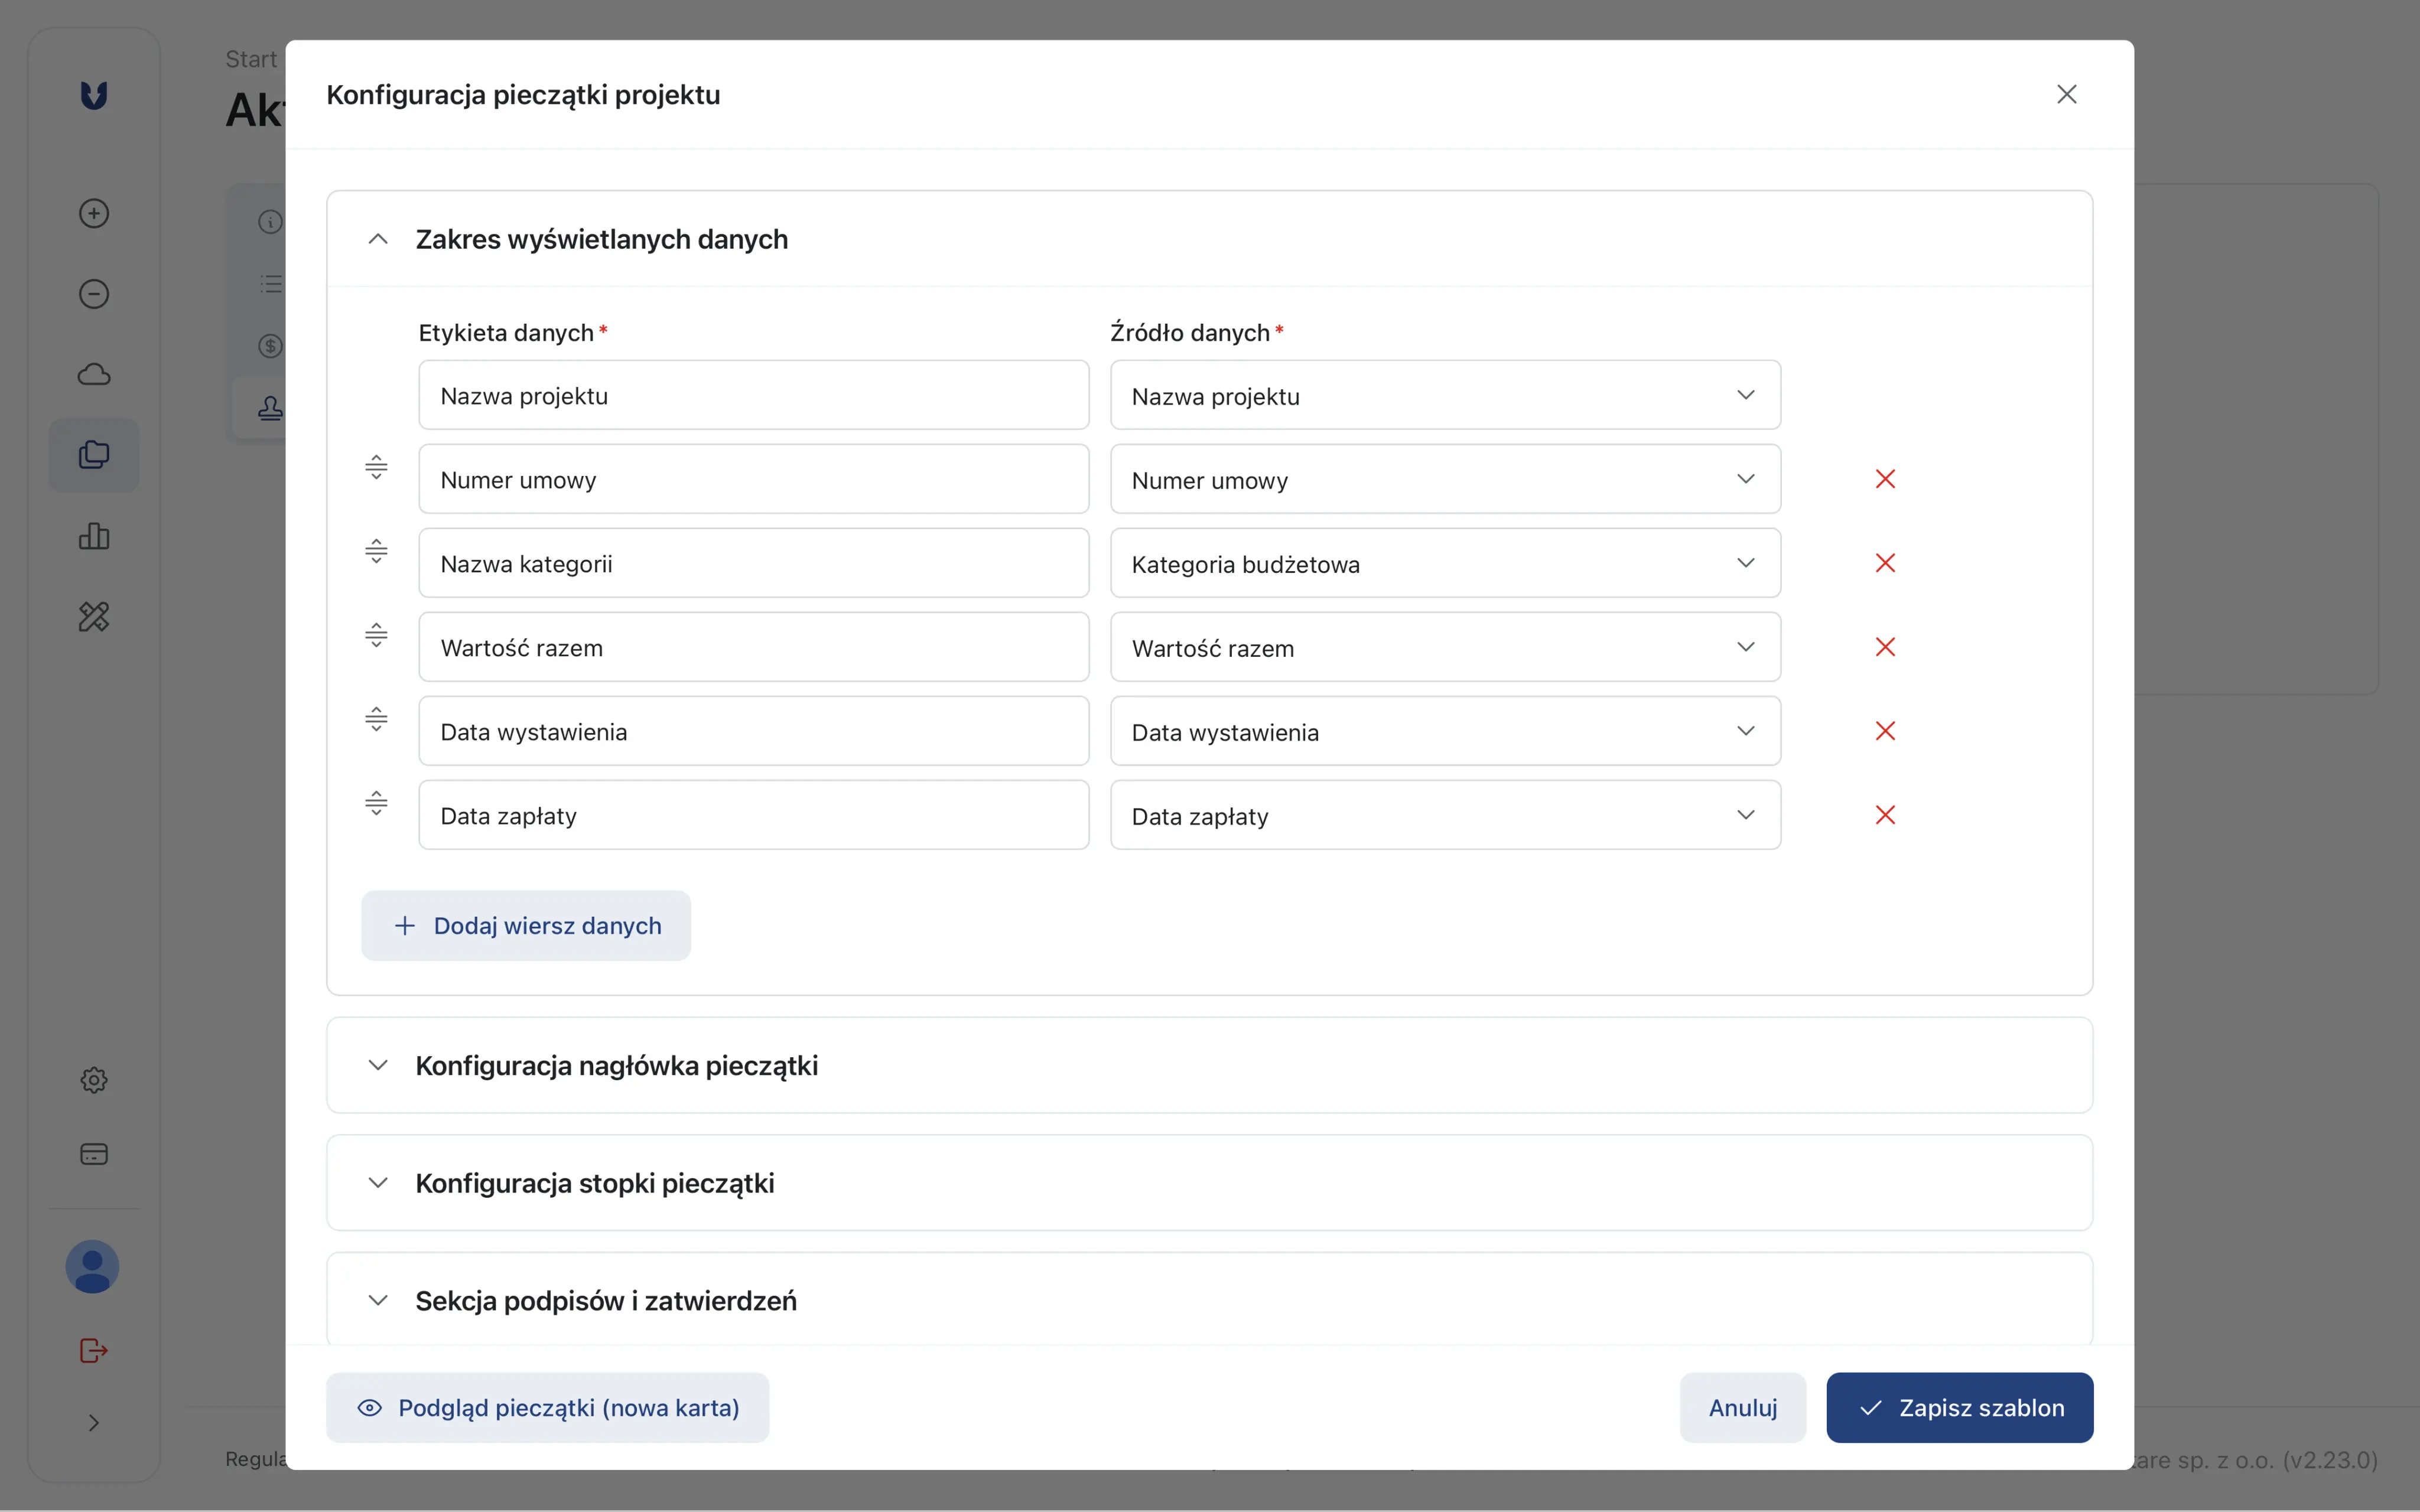The width and height of the screenshot is (2420, 1512).
Task: Remove the Data zapłaty row
Action: (1885, 815)
